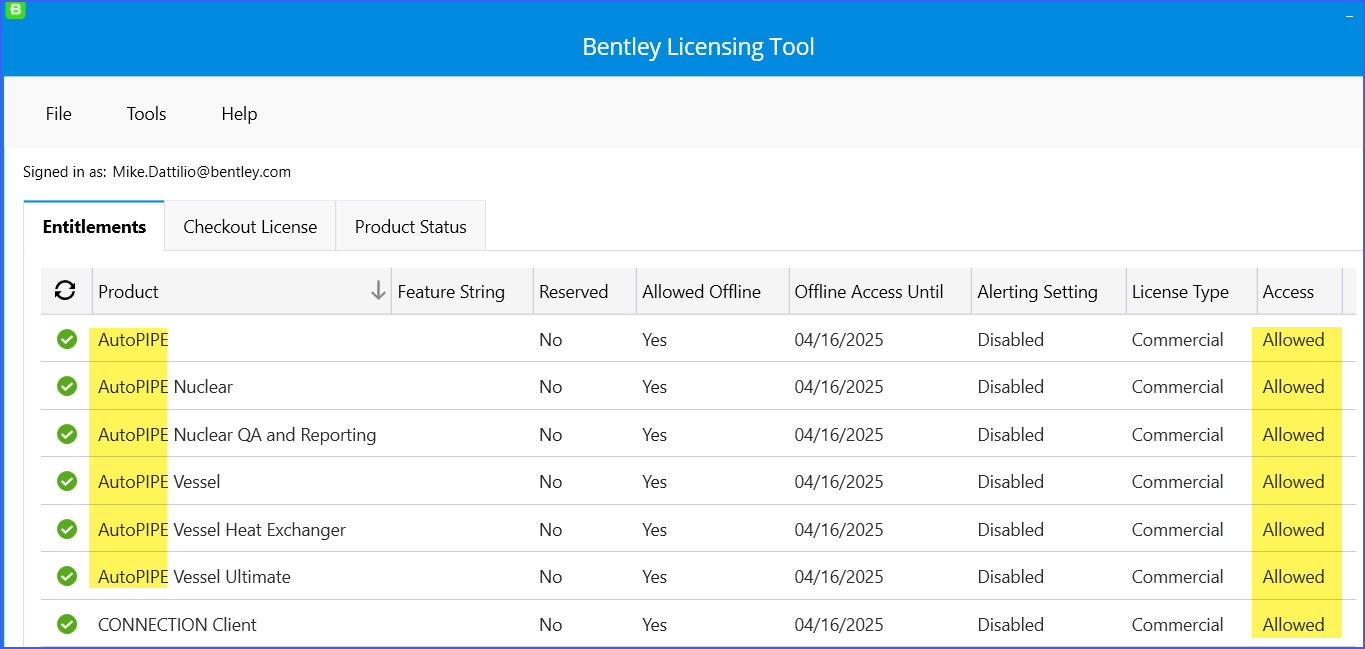This screenshot has width=1365, height=649.
Task: Click the sort arrow in Product column
Action: pyautogui.click(x=378, y=291)
